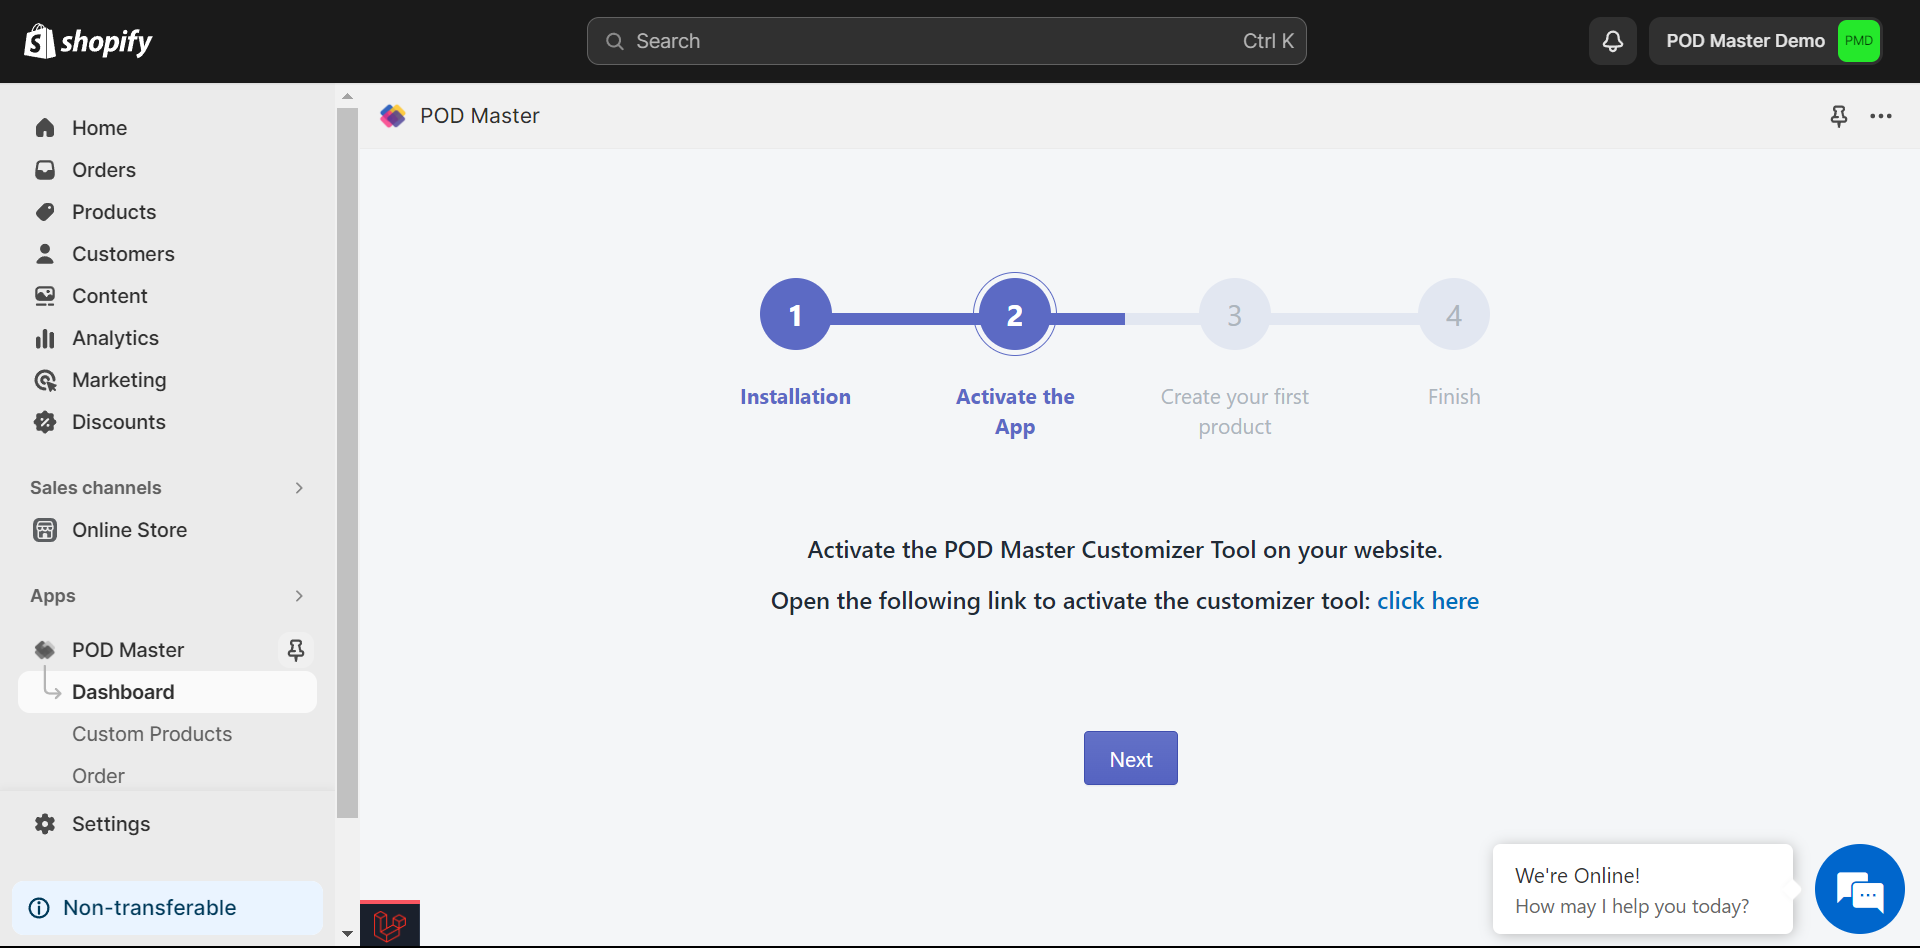The image size is (1920, 948).
Task: Click the Products tag icon
Action: point(45,212)
